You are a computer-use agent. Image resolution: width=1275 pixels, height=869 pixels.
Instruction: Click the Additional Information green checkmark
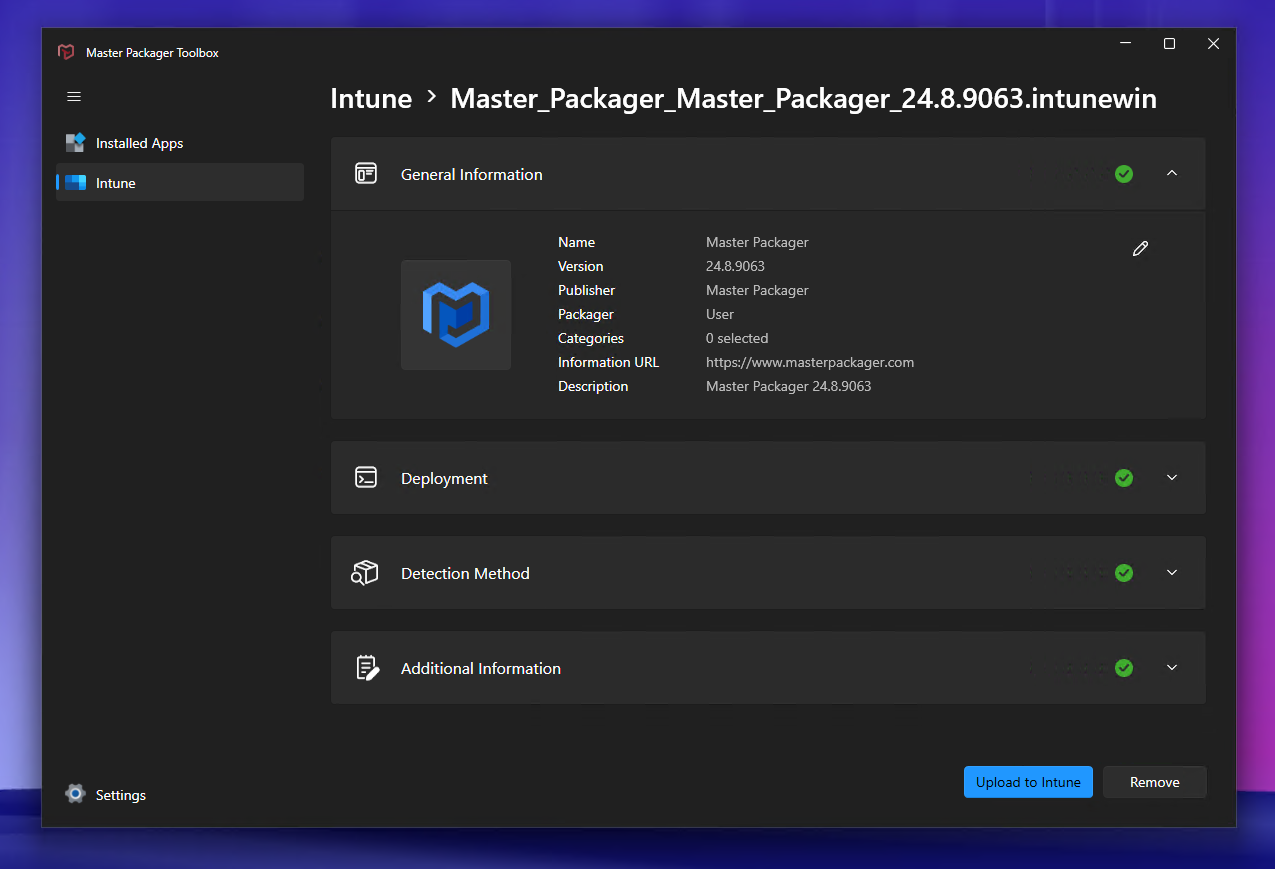[x=1124, y=668]
